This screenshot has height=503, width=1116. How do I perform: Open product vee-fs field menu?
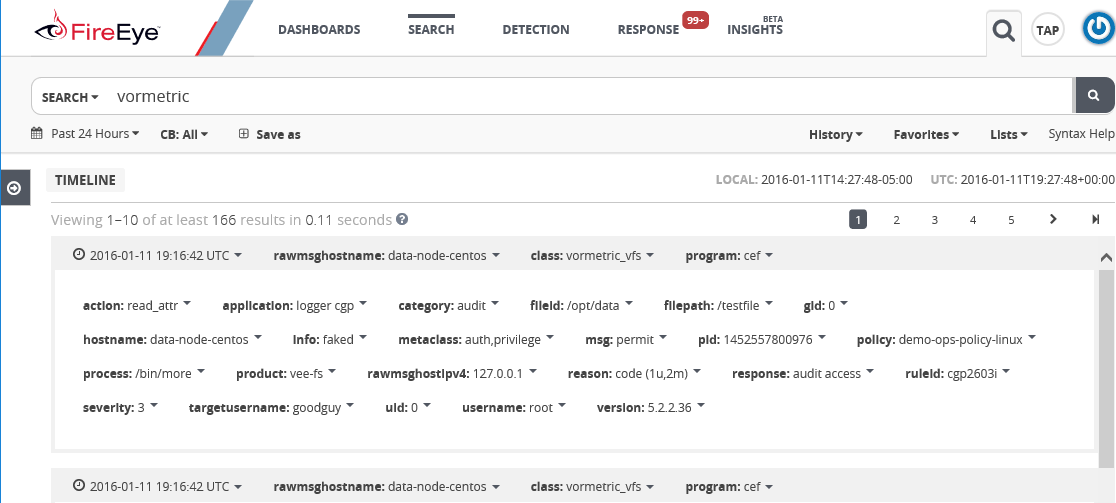(288, 373)
